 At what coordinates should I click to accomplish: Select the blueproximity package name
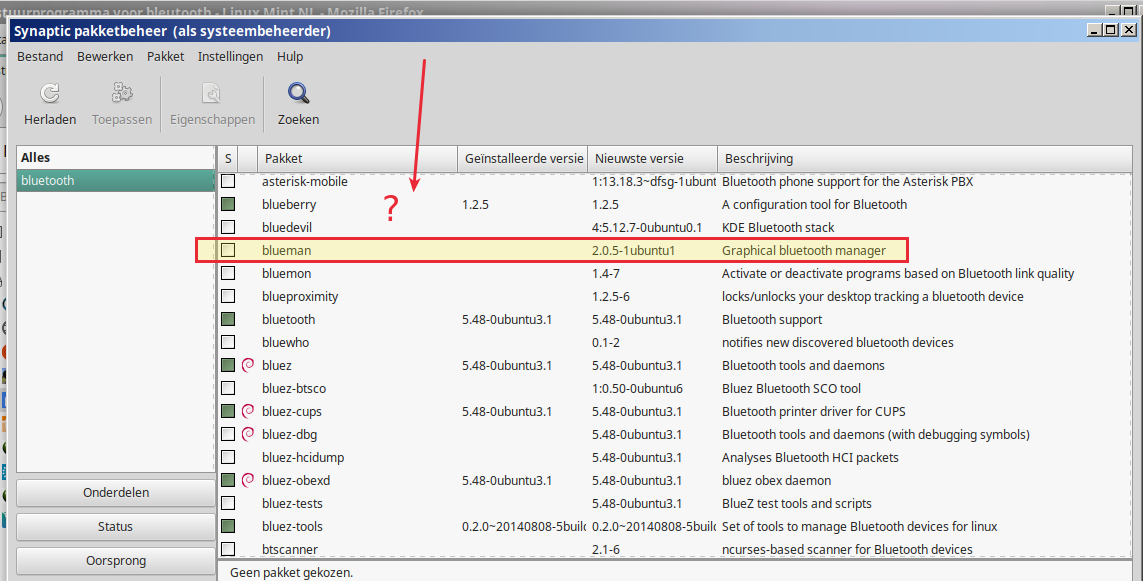click(x=300, y=297)
